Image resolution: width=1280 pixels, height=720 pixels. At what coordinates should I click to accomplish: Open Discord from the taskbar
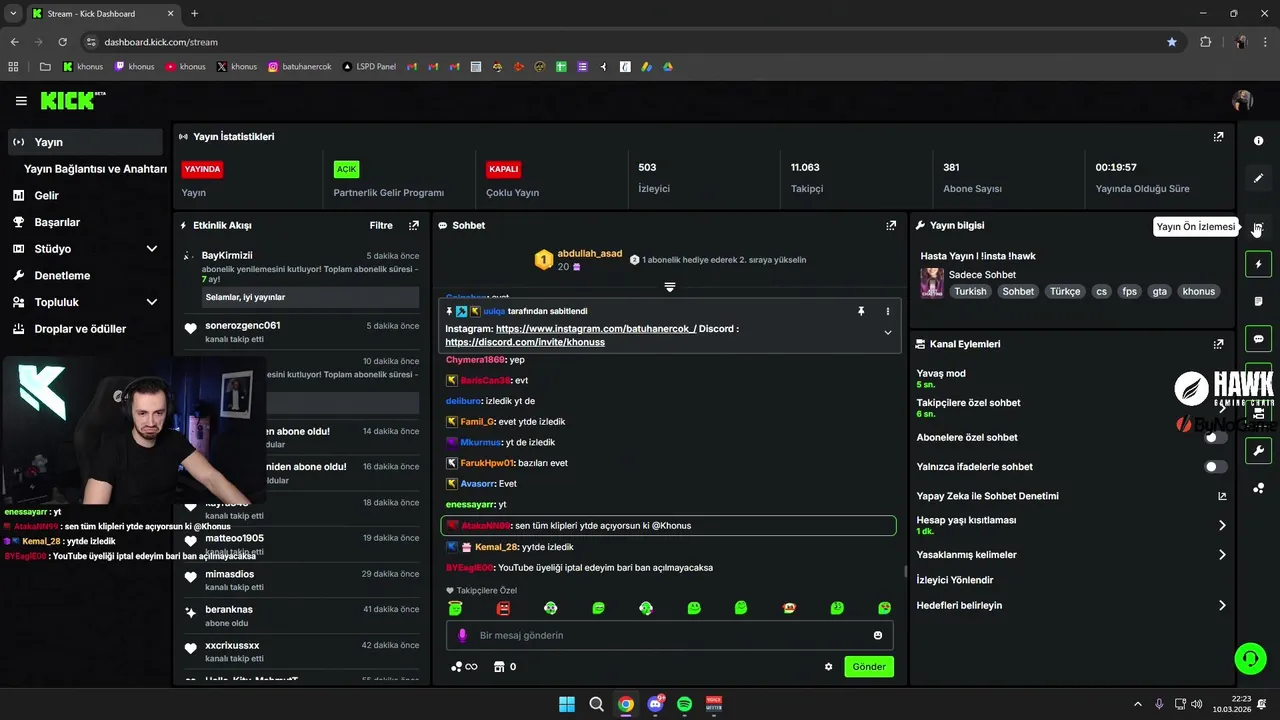point(655,704)
